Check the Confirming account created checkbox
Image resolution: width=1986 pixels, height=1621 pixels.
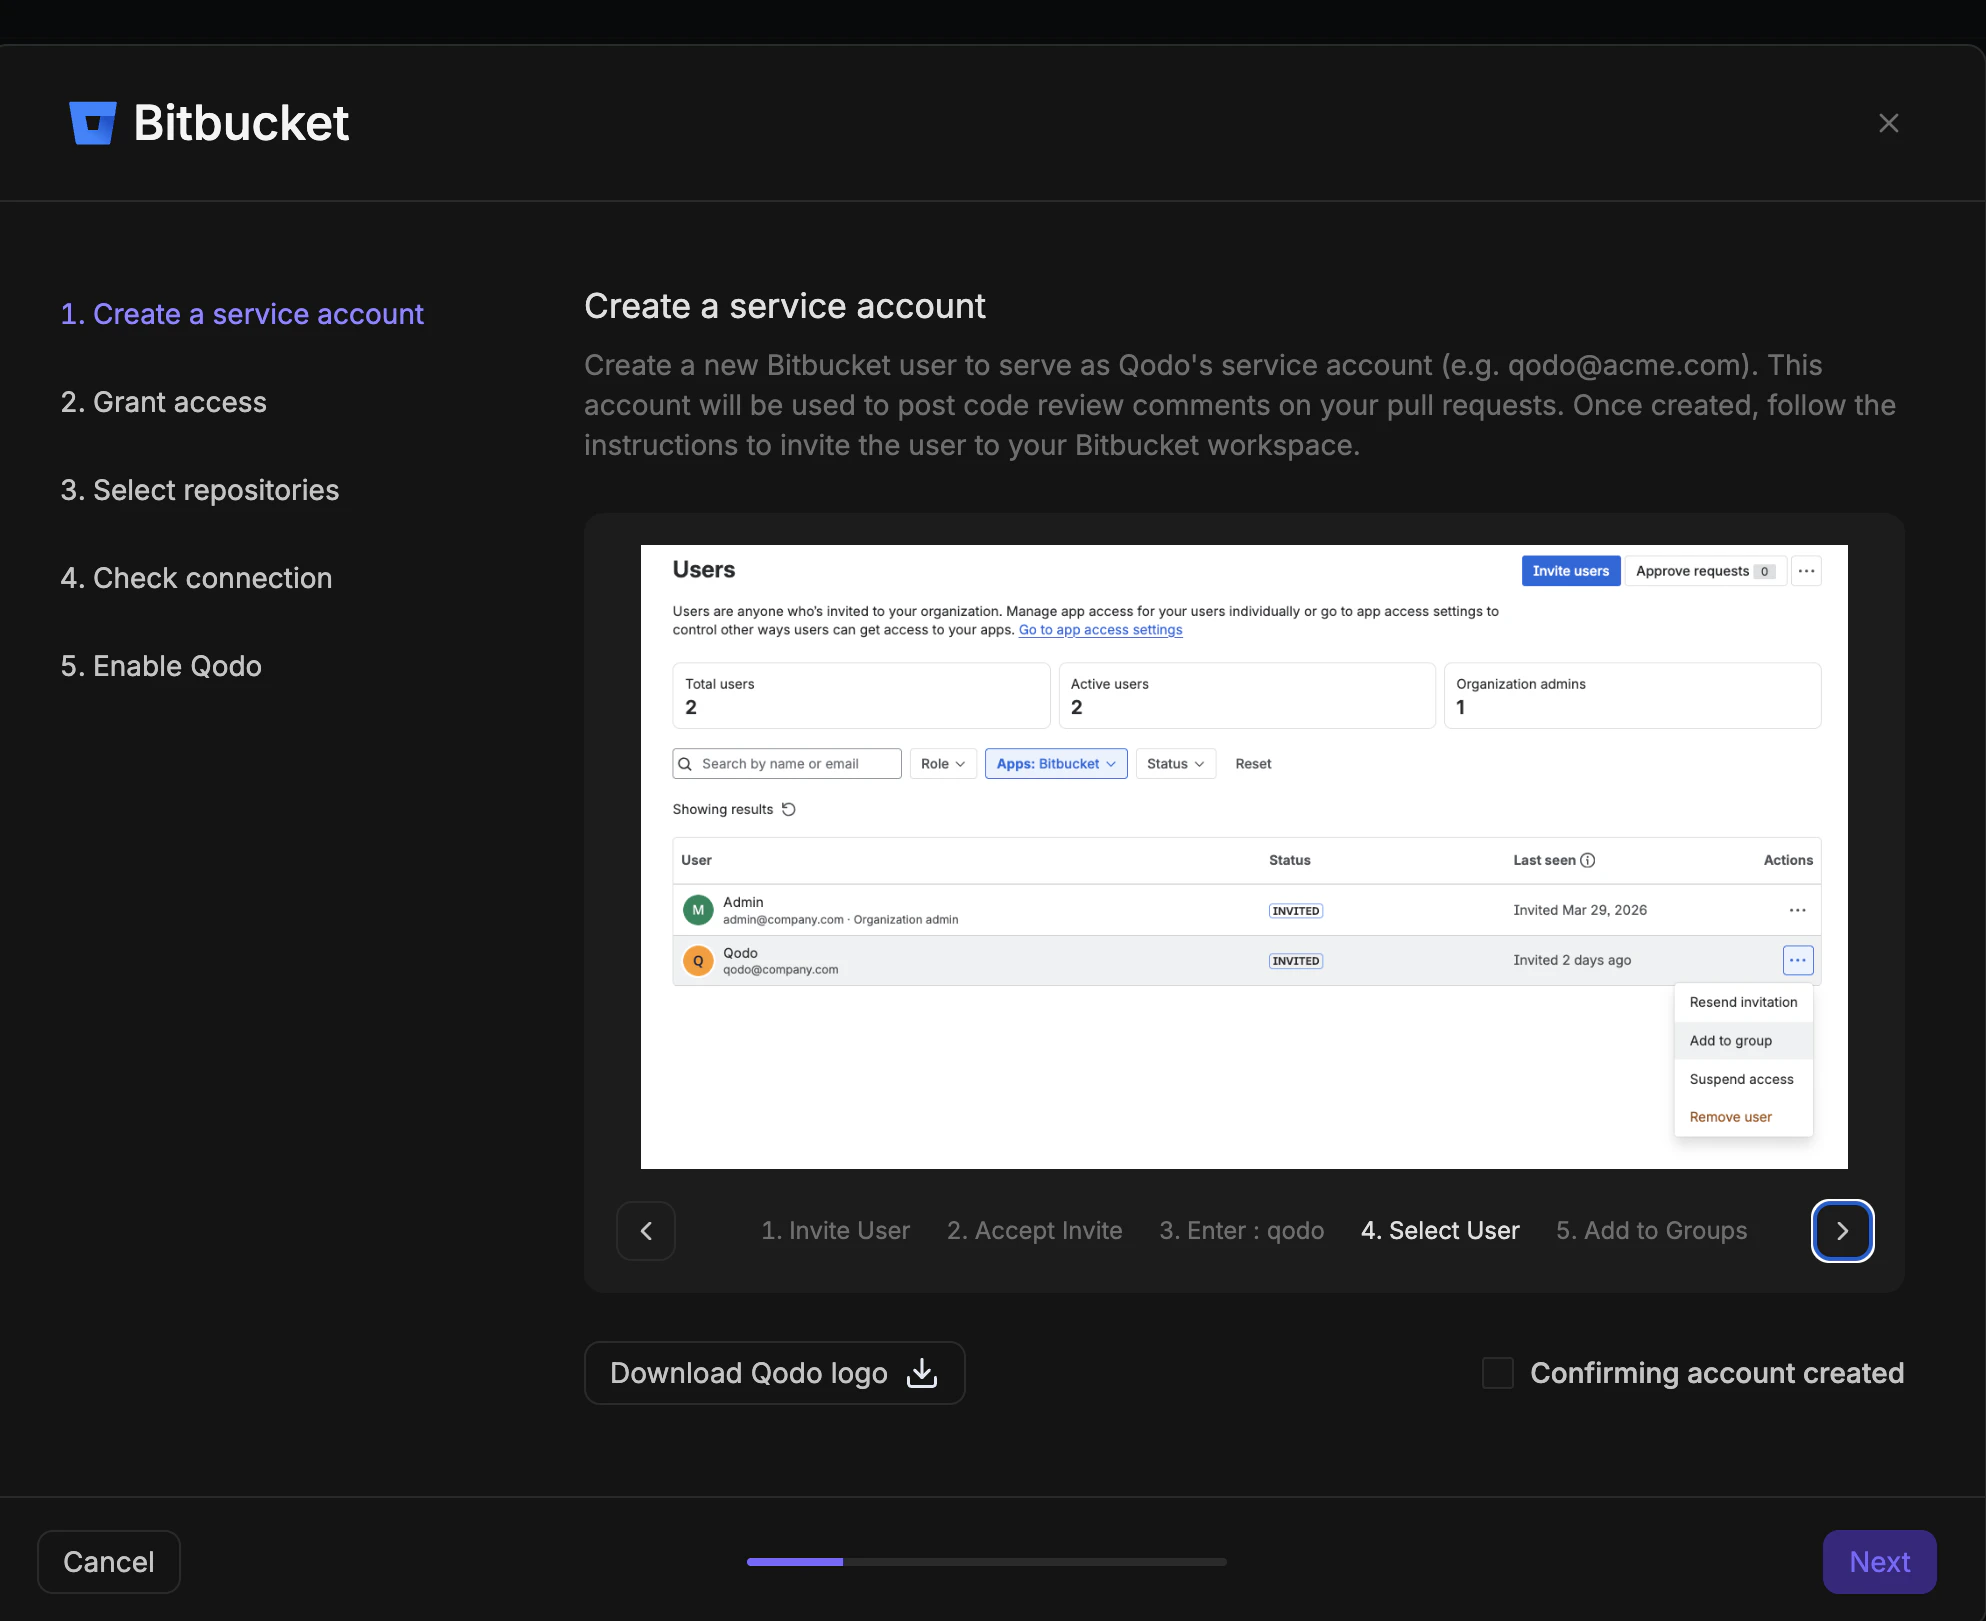1497,1373
